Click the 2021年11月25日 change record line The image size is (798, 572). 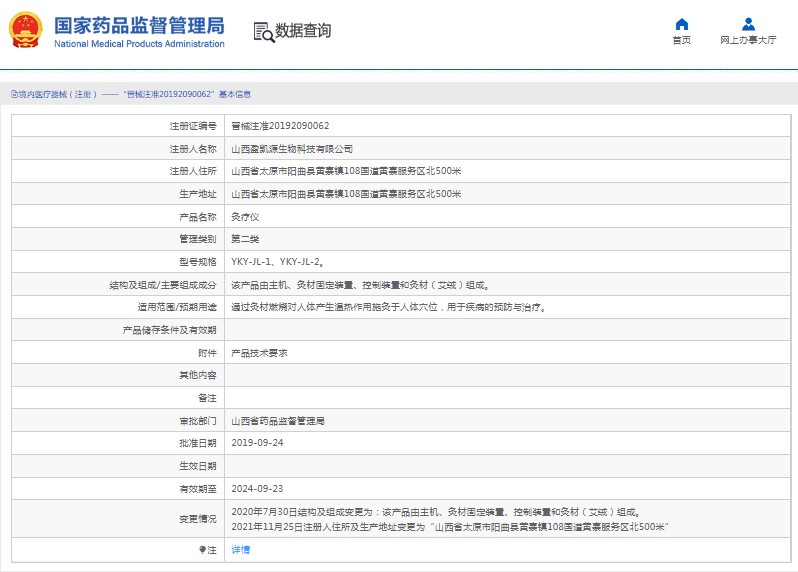coord(450,527)
